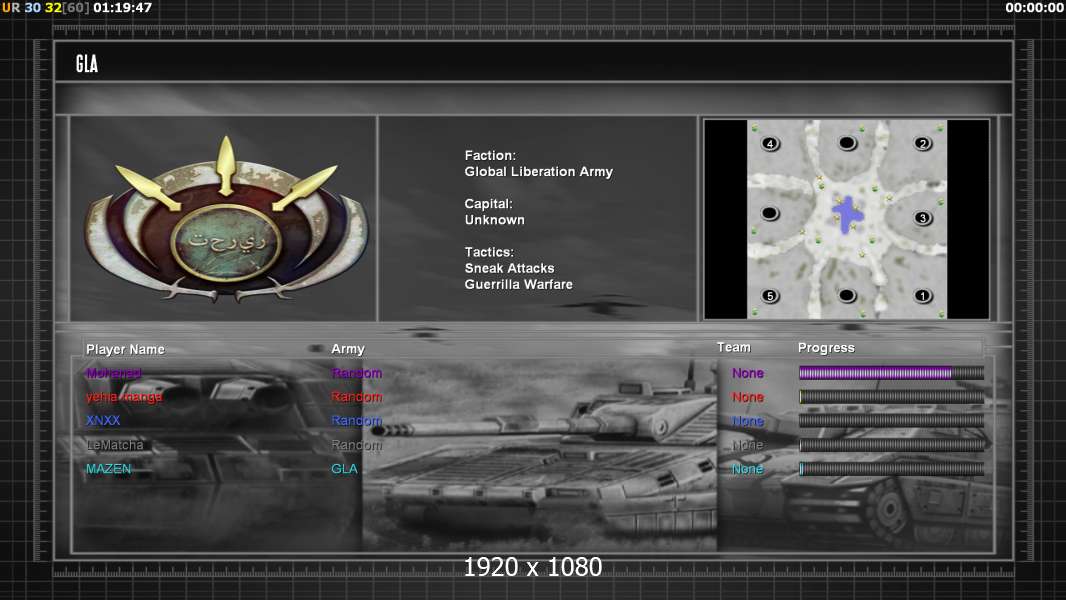Click MAZEN's GLA army entry

[344, 469]
